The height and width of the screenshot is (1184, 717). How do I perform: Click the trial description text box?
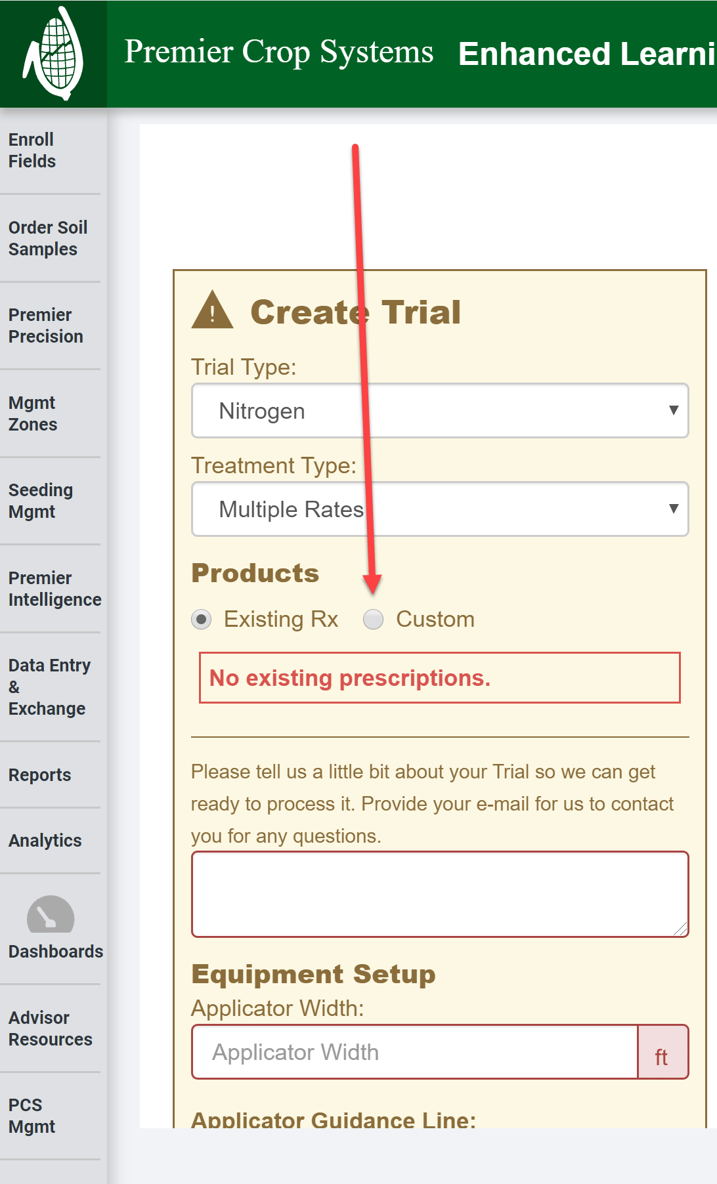(x=440, y=893)
